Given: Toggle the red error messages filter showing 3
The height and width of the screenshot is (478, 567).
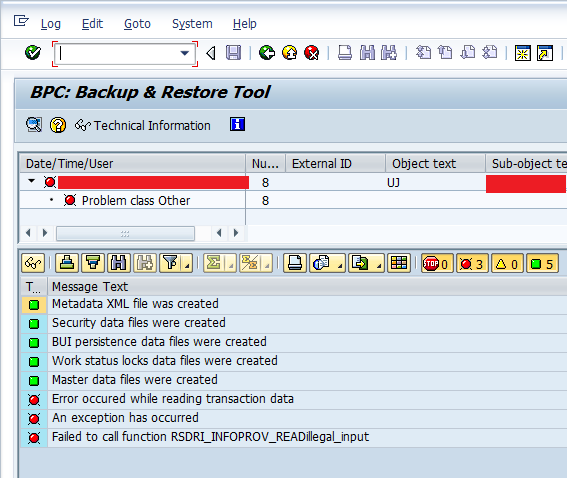Looking at the screenshot, I should (472, 264).
